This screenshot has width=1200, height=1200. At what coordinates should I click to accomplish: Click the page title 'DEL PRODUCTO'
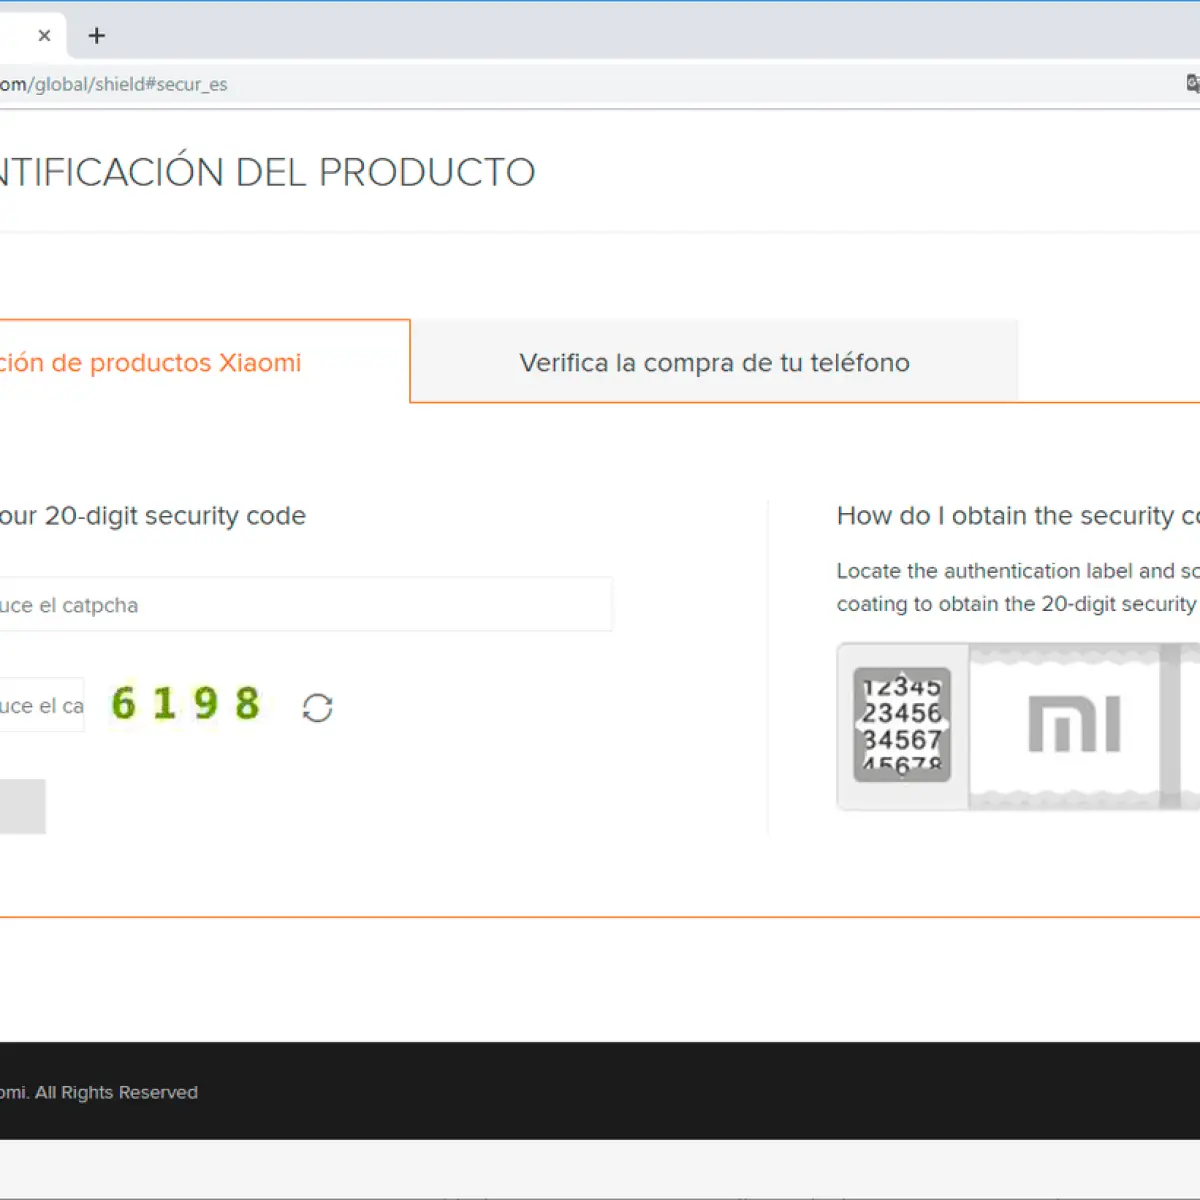coord(386,172)
